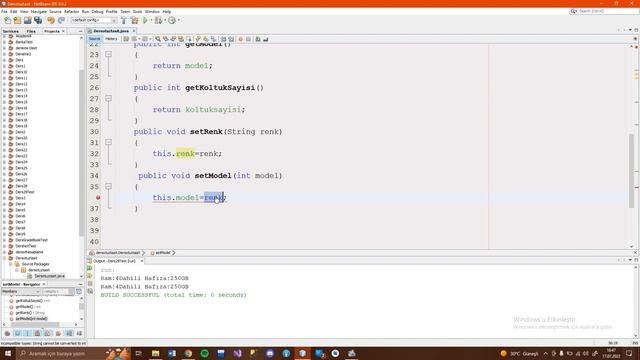This screenshot has width=640, height=360.
Task: Click the Uncomment lines editor icon
Action: (266, 39)
